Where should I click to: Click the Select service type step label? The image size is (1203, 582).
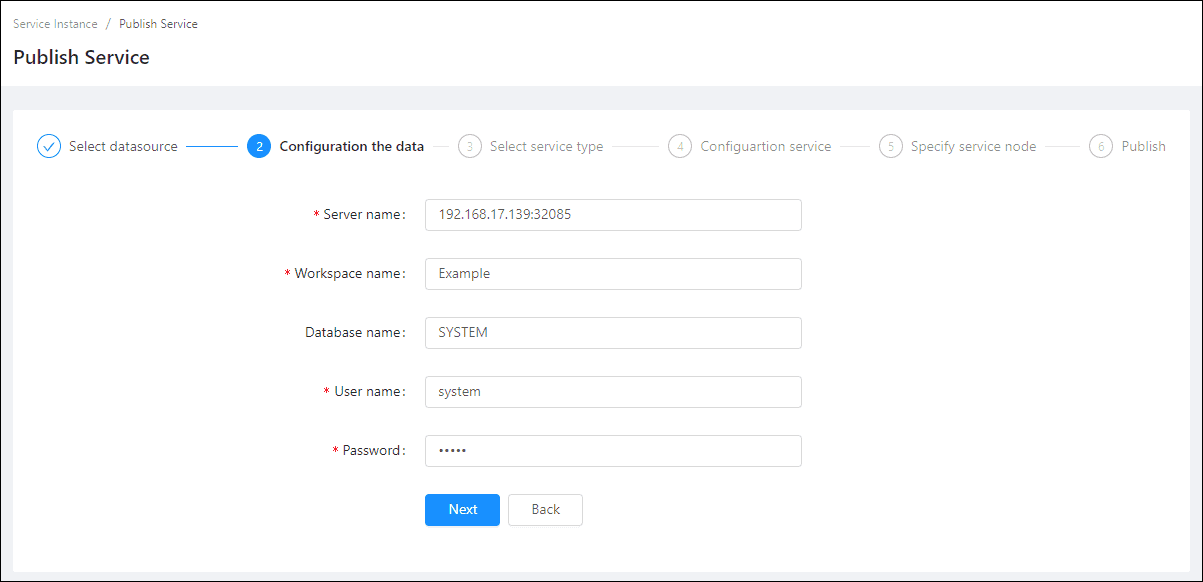[x=546, y=146]
